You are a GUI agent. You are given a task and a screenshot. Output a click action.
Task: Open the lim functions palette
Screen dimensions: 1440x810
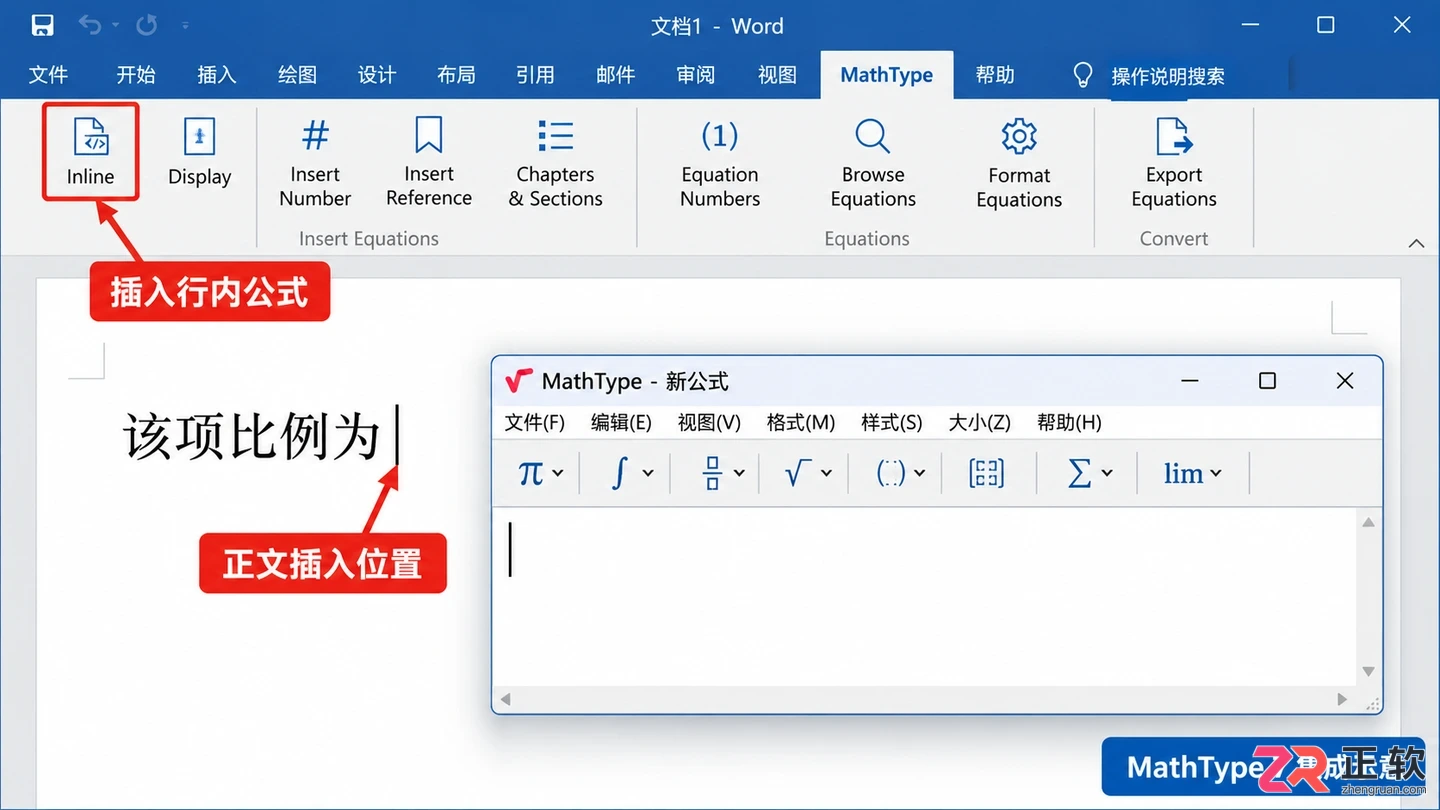click(x=1193, y=473)
